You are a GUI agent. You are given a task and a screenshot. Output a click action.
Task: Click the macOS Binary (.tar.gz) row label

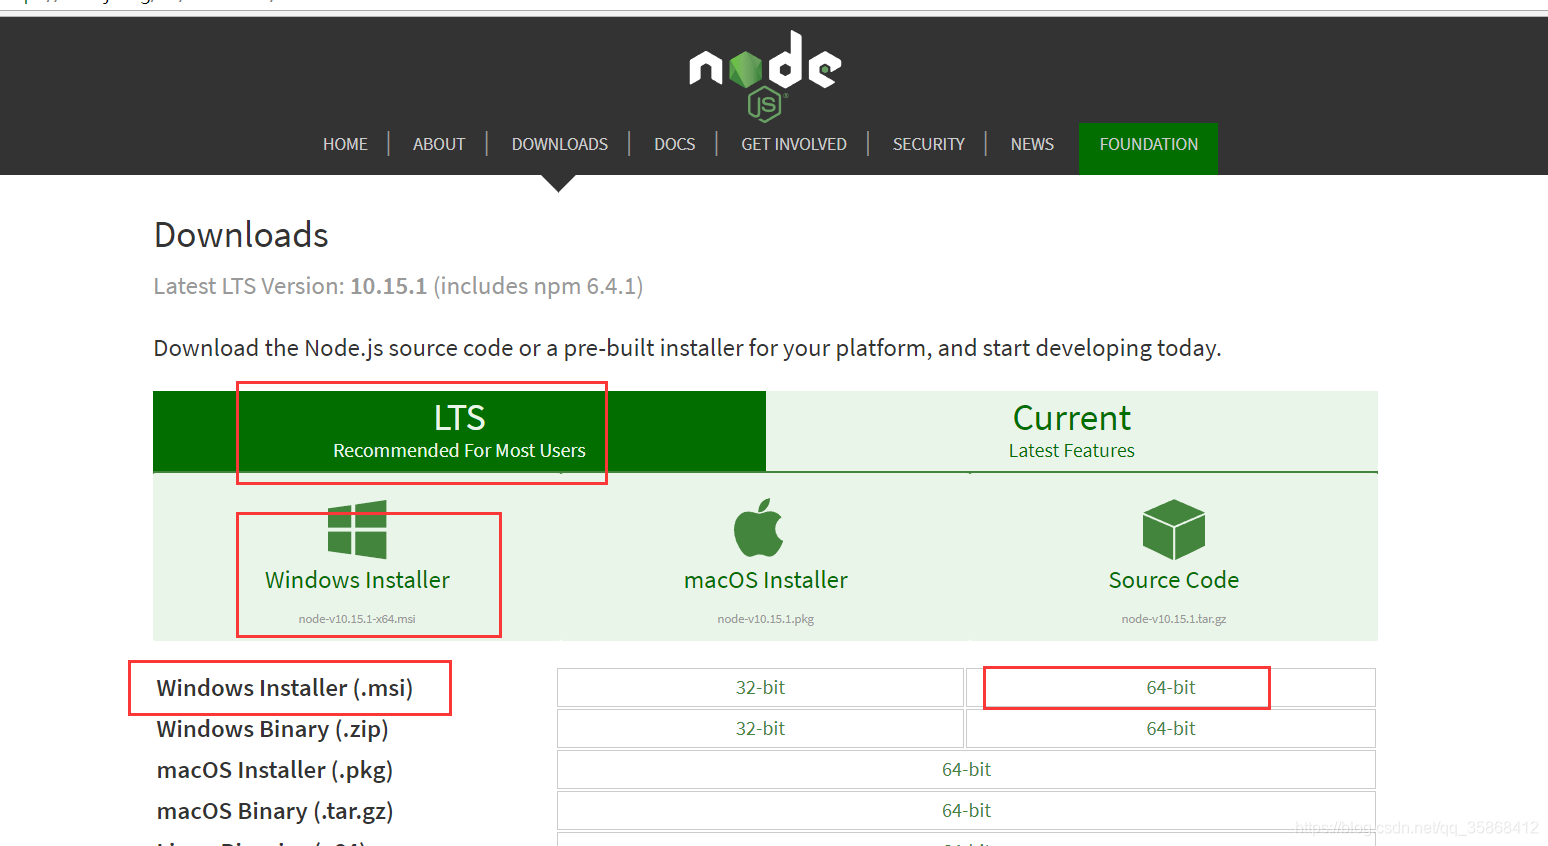tap(275, 811)
